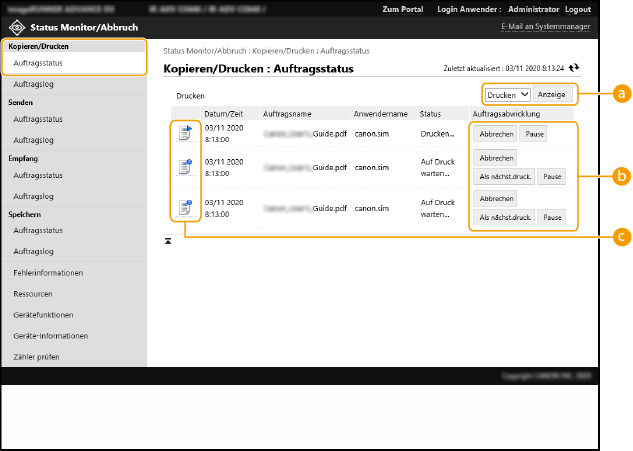Image resolution: width=633 pixels, height=451 pixels.
Task: Click Abbrechen for the second job
Action: [496, 158]
